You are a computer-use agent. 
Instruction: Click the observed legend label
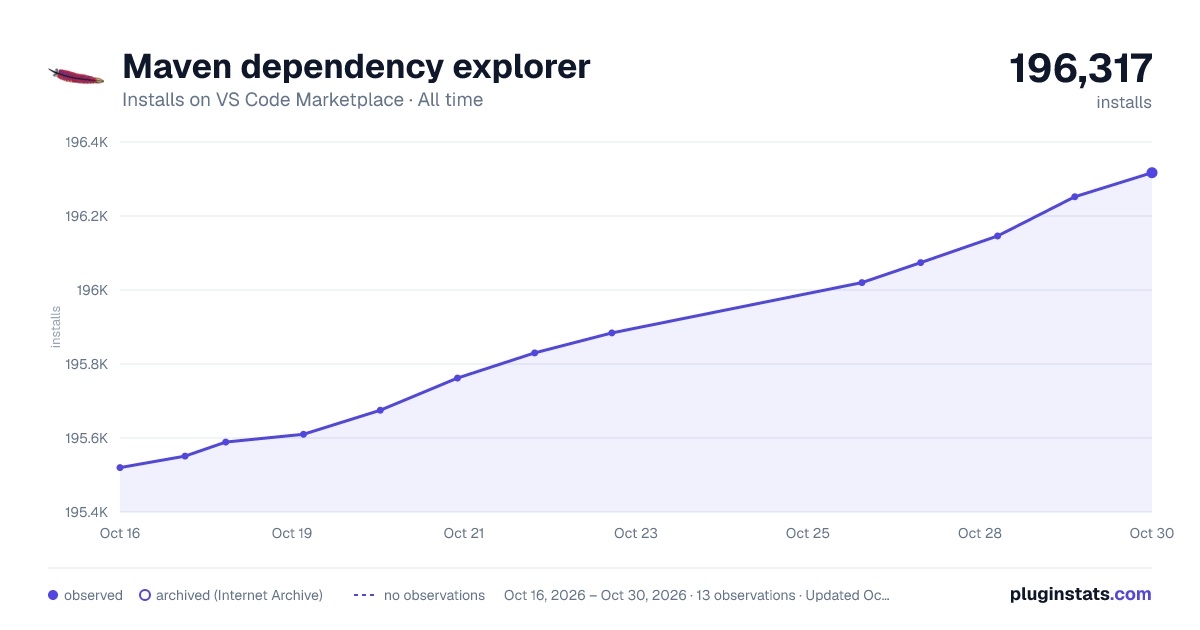coord(93,595)
